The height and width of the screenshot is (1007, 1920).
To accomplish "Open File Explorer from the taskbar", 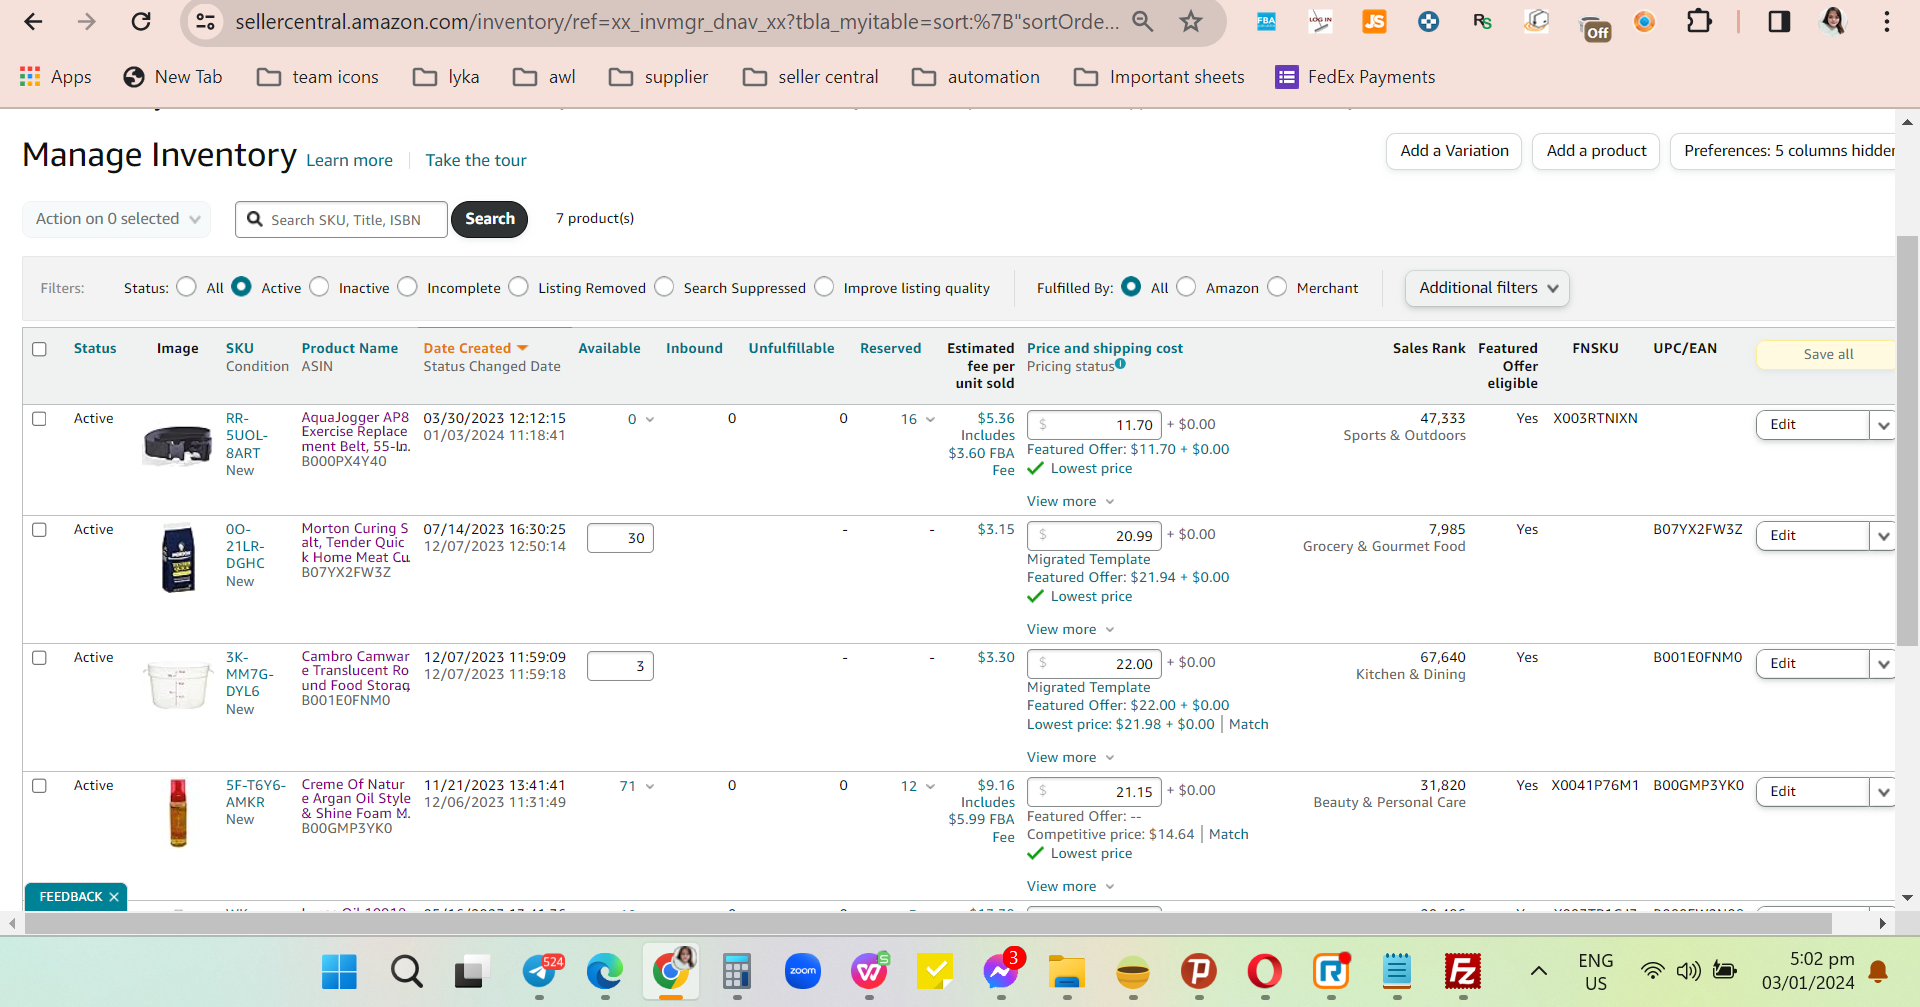I will click(x=1067, y=971).
